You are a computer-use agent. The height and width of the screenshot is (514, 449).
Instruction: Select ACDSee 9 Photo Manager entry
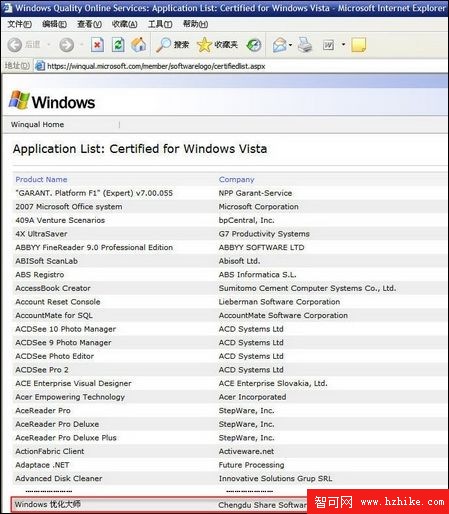click(63, 343)
